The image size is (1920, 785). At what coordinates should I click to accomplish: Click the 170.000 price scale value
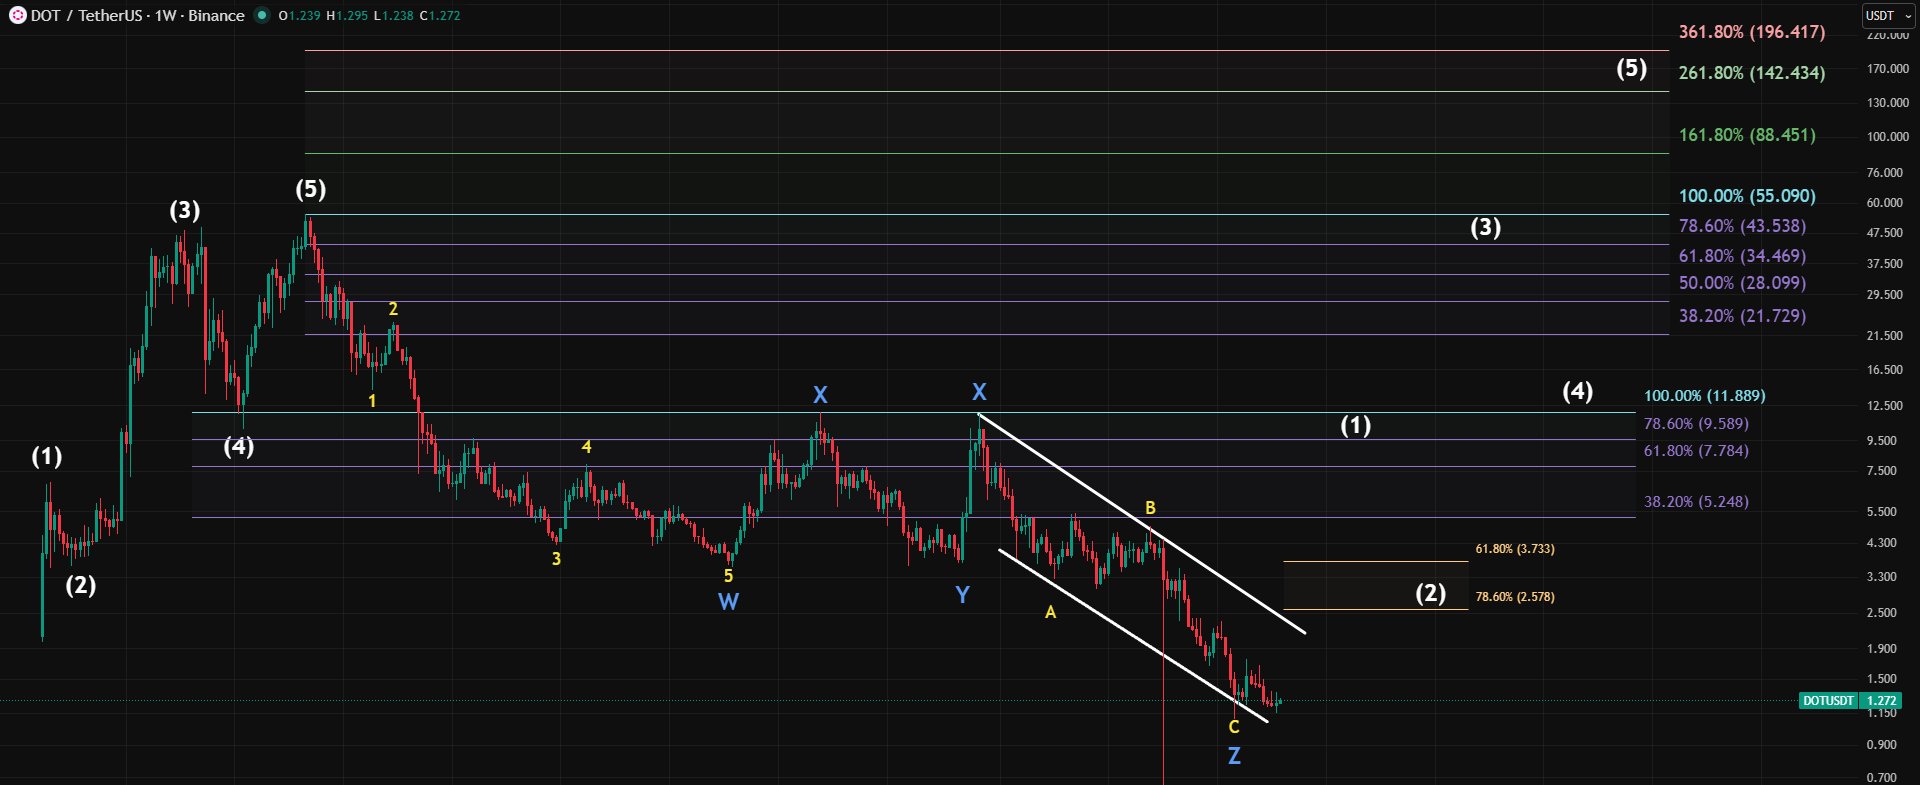pos(1888,69)
